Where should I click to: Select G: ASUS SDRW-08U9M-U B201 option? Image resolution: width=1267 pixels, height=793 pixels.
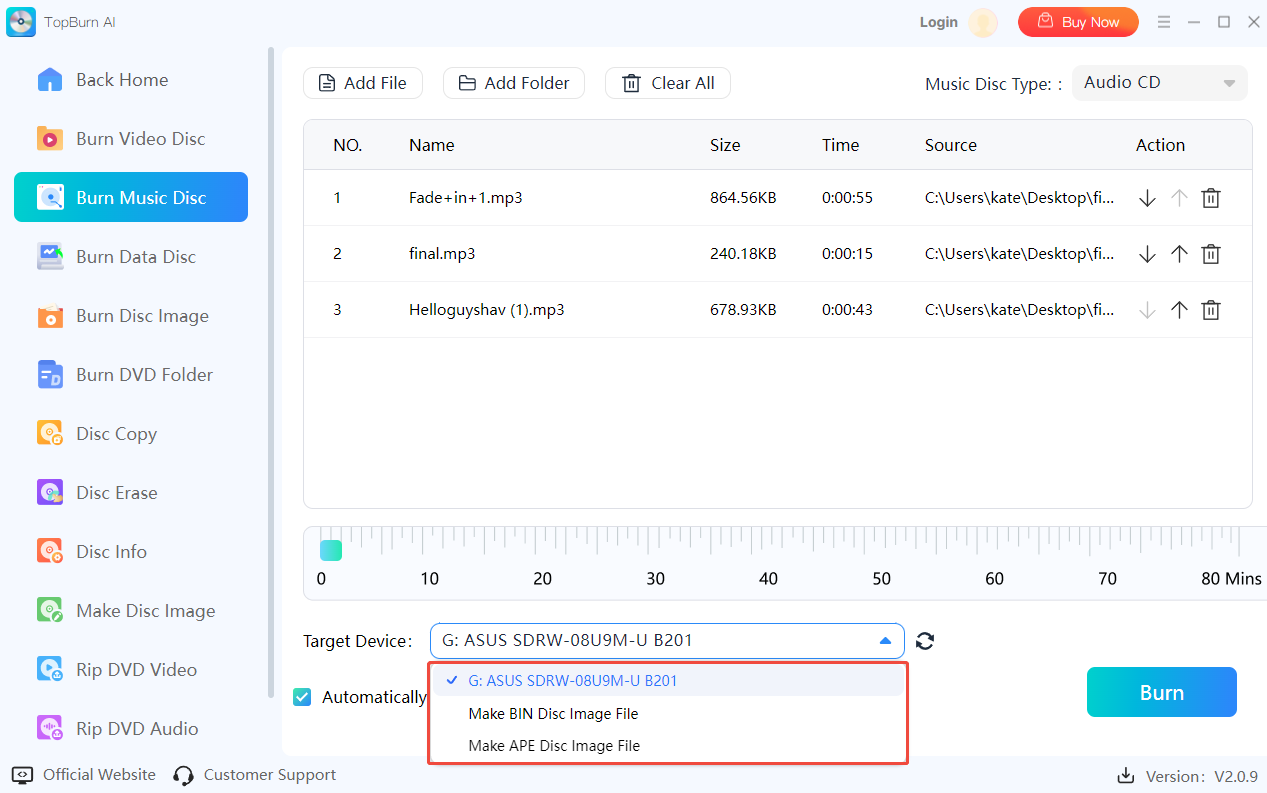(x=572, y=681)
